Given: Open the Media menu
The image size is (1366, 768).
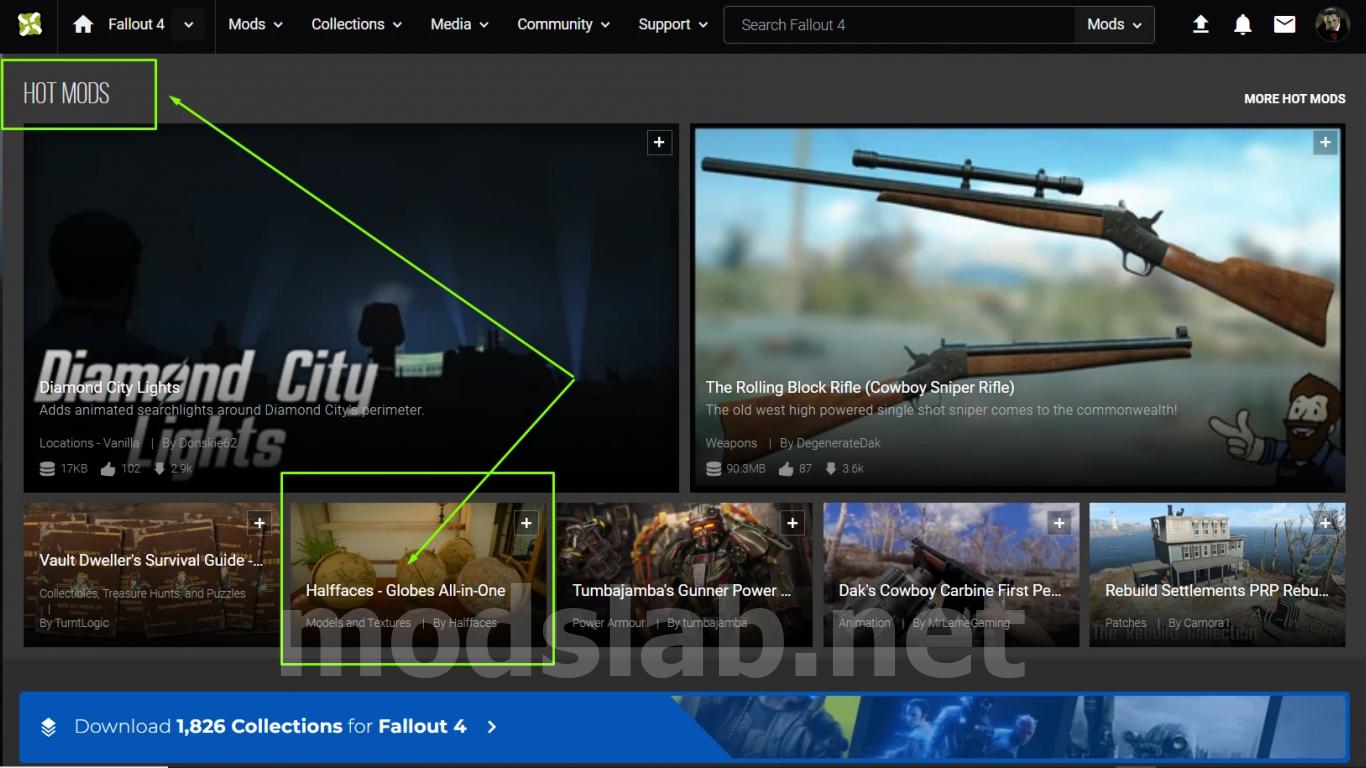Looking at the screenshot, I should coord(460,24).
